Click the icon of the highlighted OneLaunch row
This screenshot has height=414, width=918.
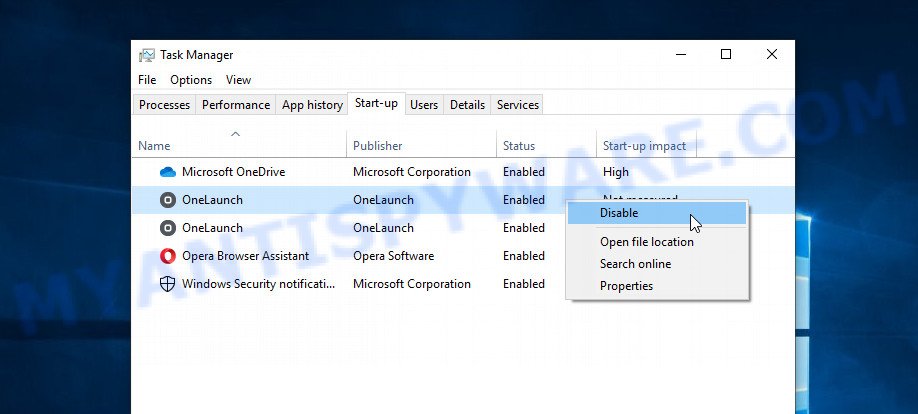point(167,200)
